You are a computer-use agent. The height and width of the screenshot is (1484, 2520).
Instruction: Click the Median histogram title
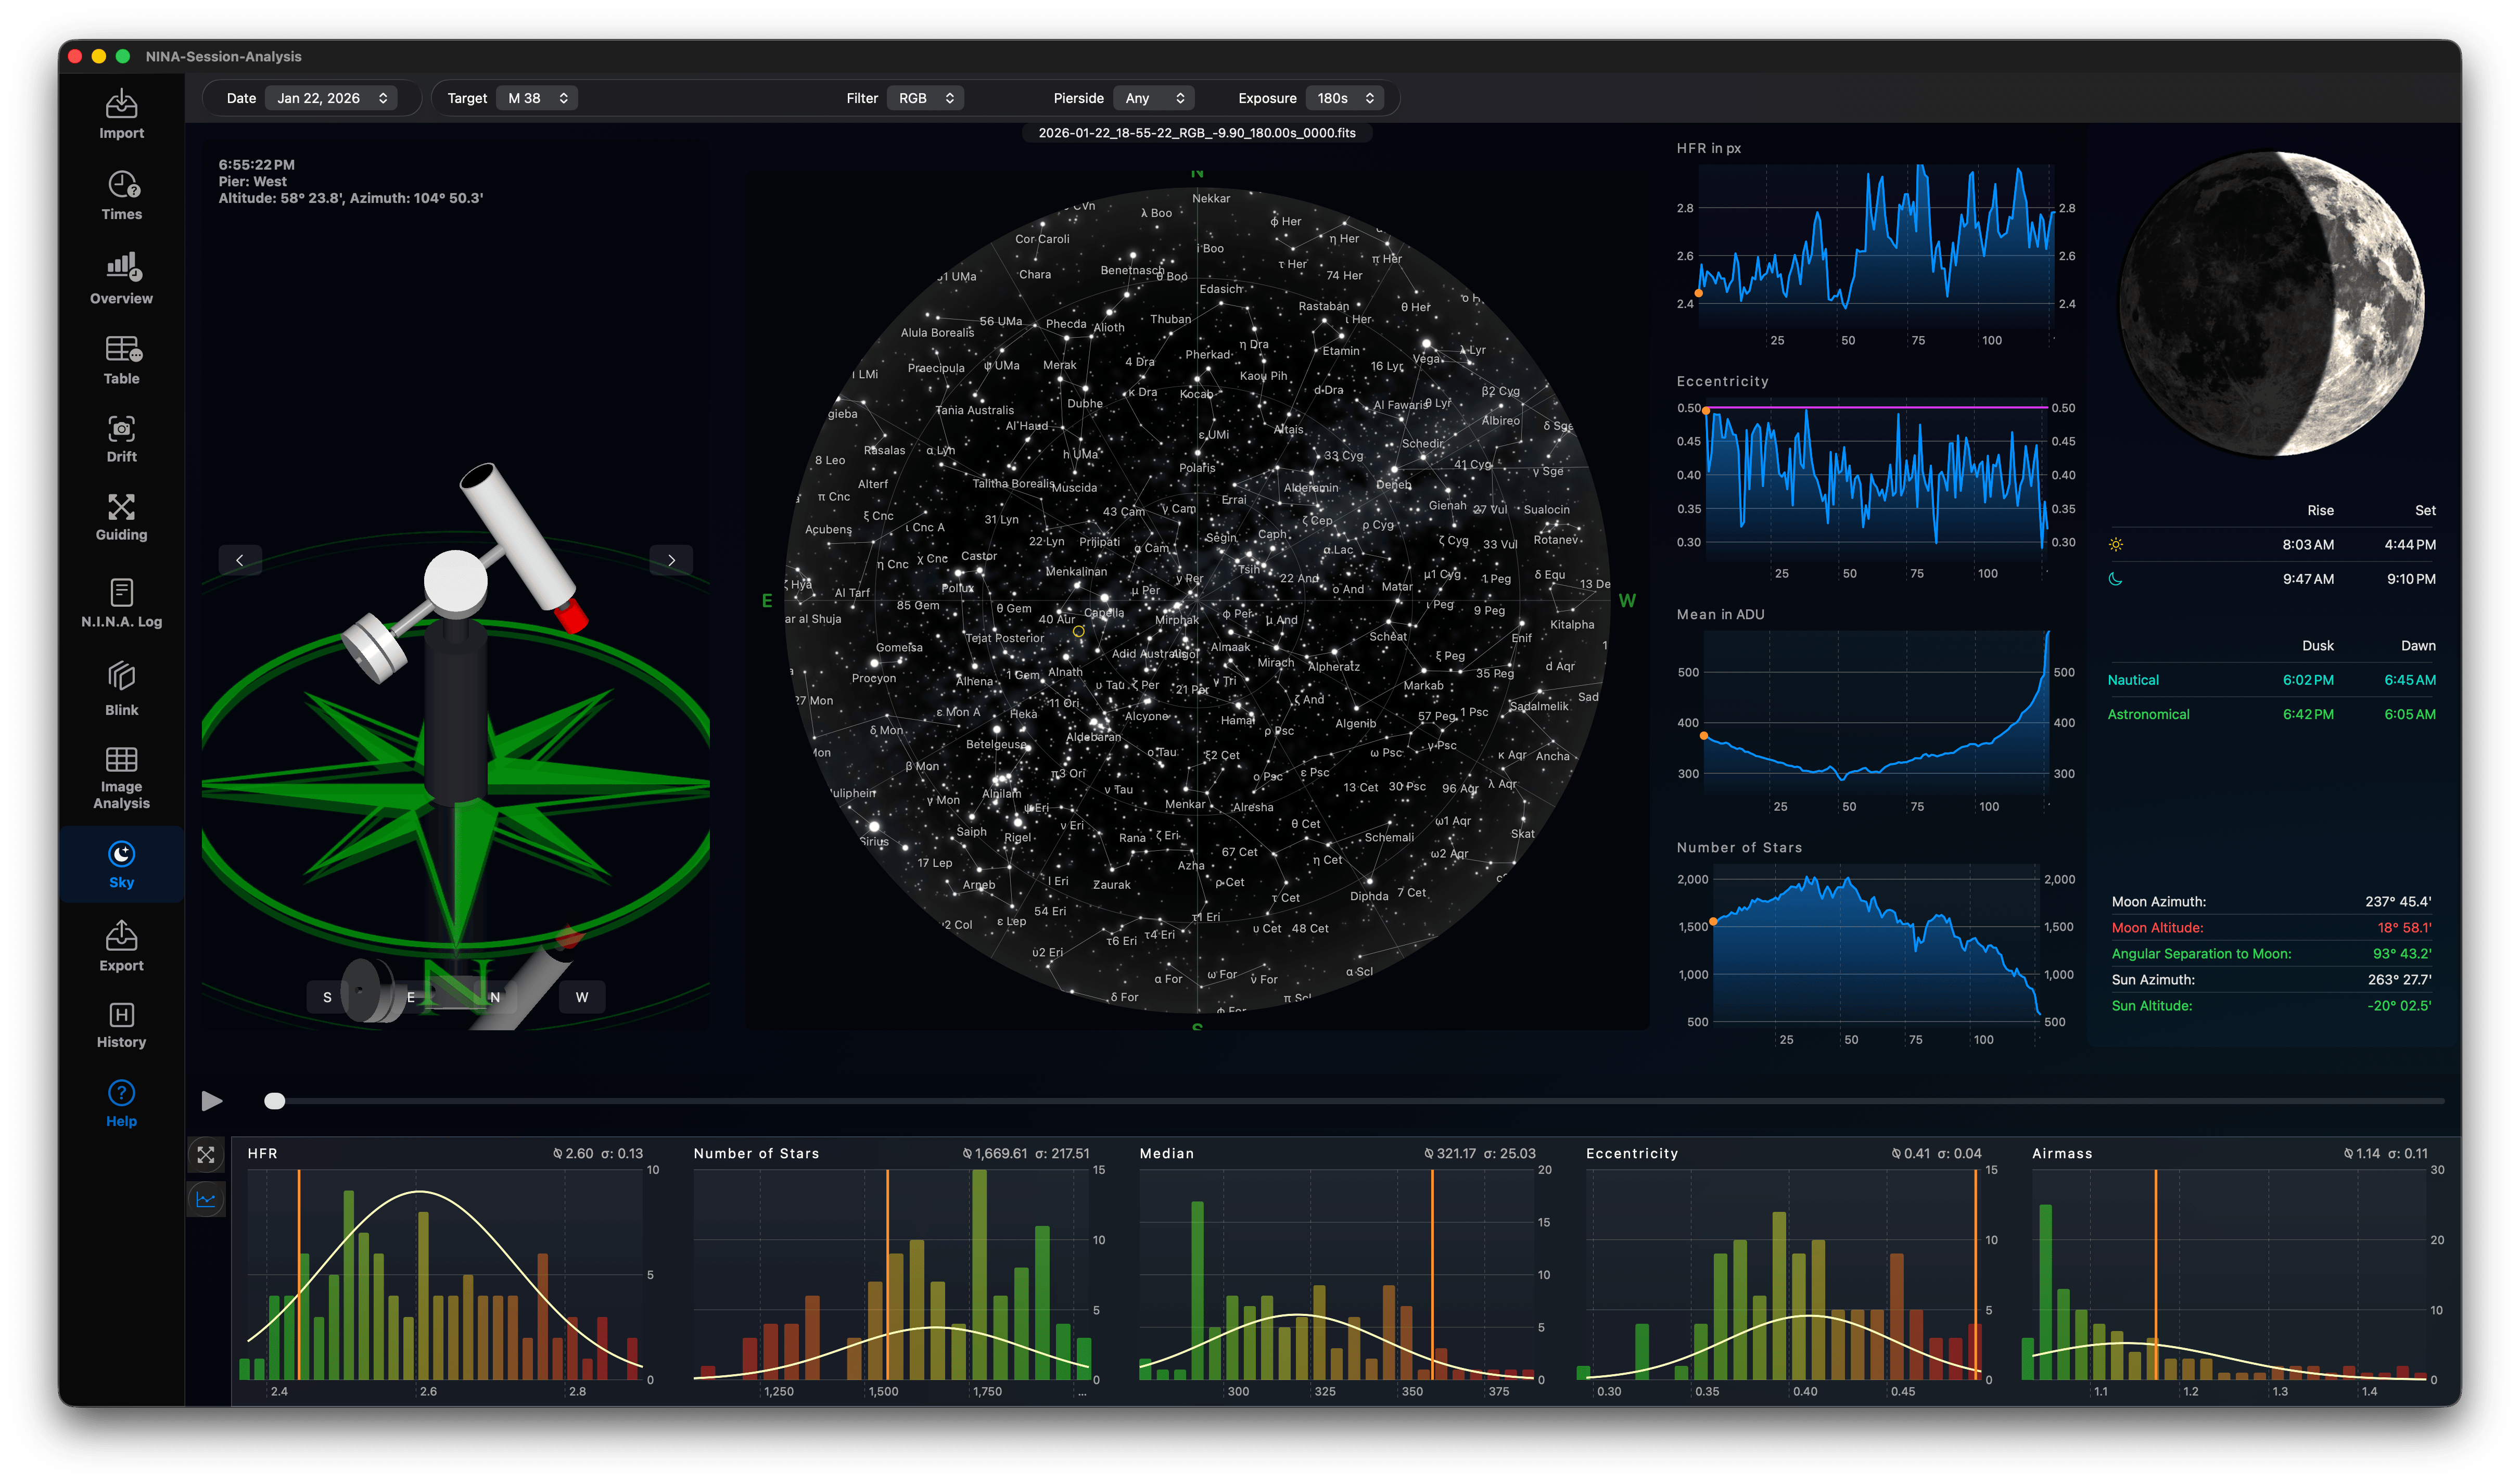tap(1166, 1154)
